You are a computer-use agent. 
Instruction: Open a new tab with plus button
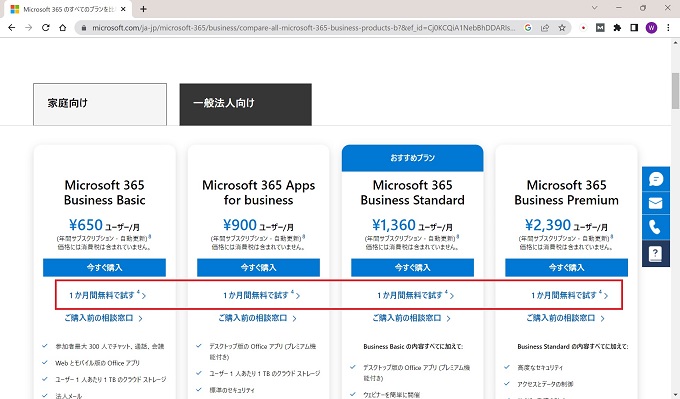(143, 9)
